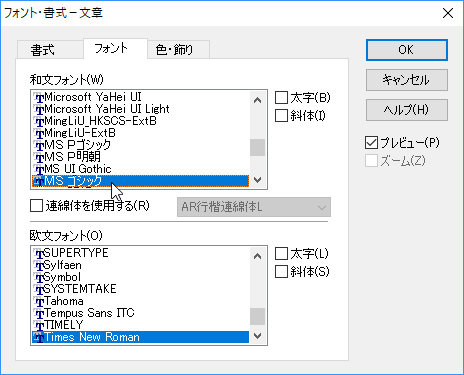This screenshot has width=464, height=375.
Task: Click down arrow of 欧文フォント scrollbar
Action: coord(257,336)
